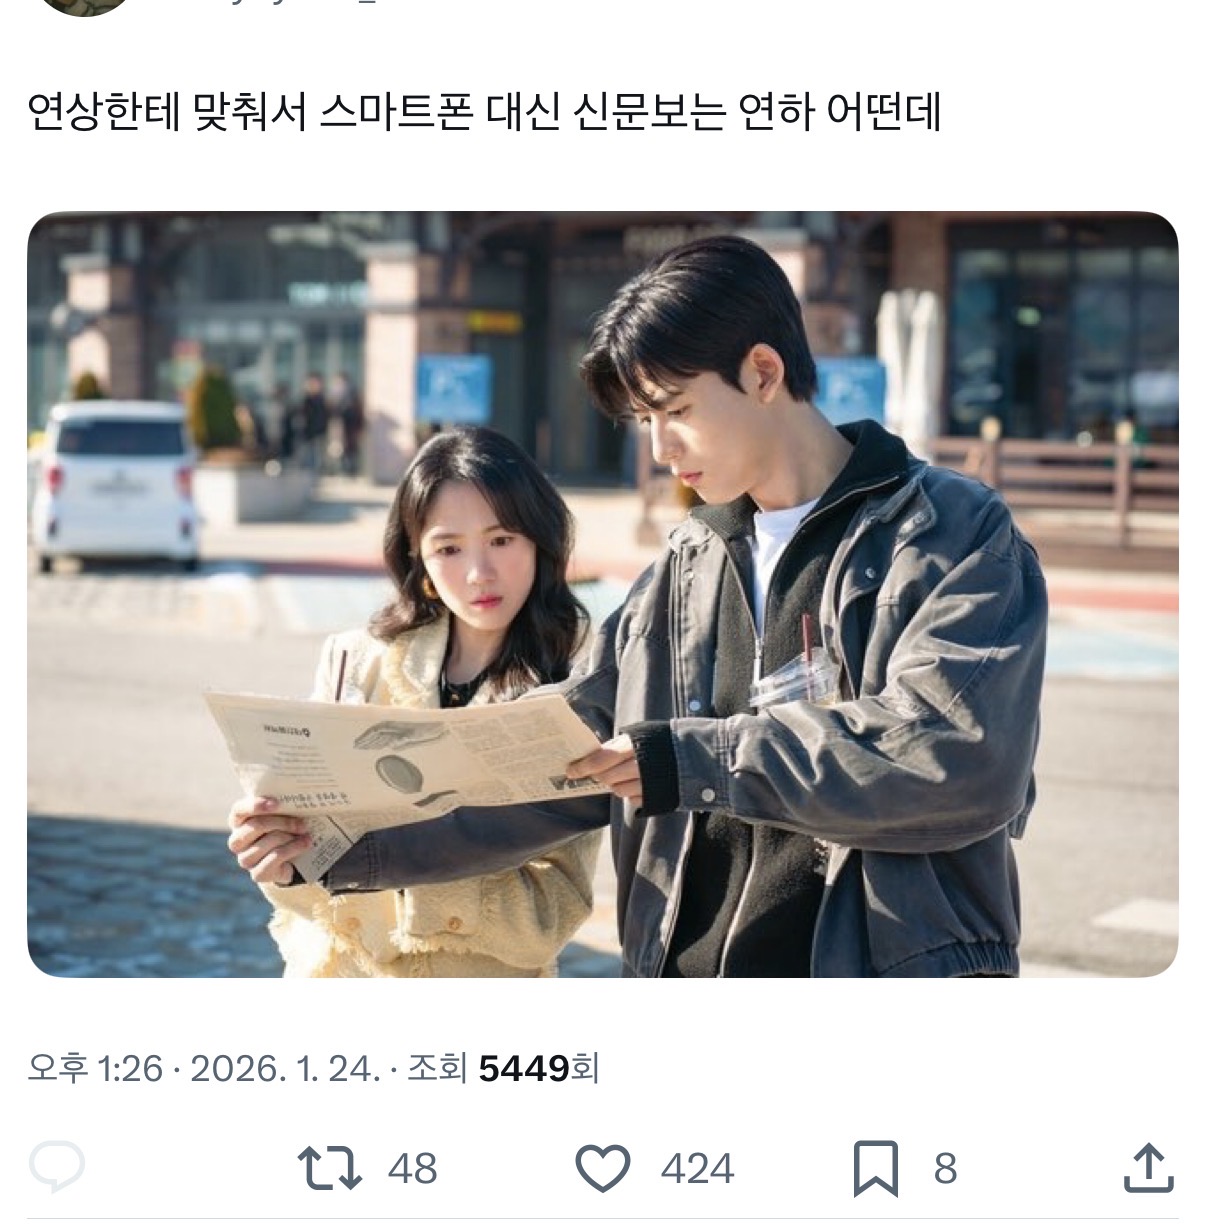1206x1230 pixels.
Task: Open the attached photo of the couple
Action: click(x=602, y=594)
